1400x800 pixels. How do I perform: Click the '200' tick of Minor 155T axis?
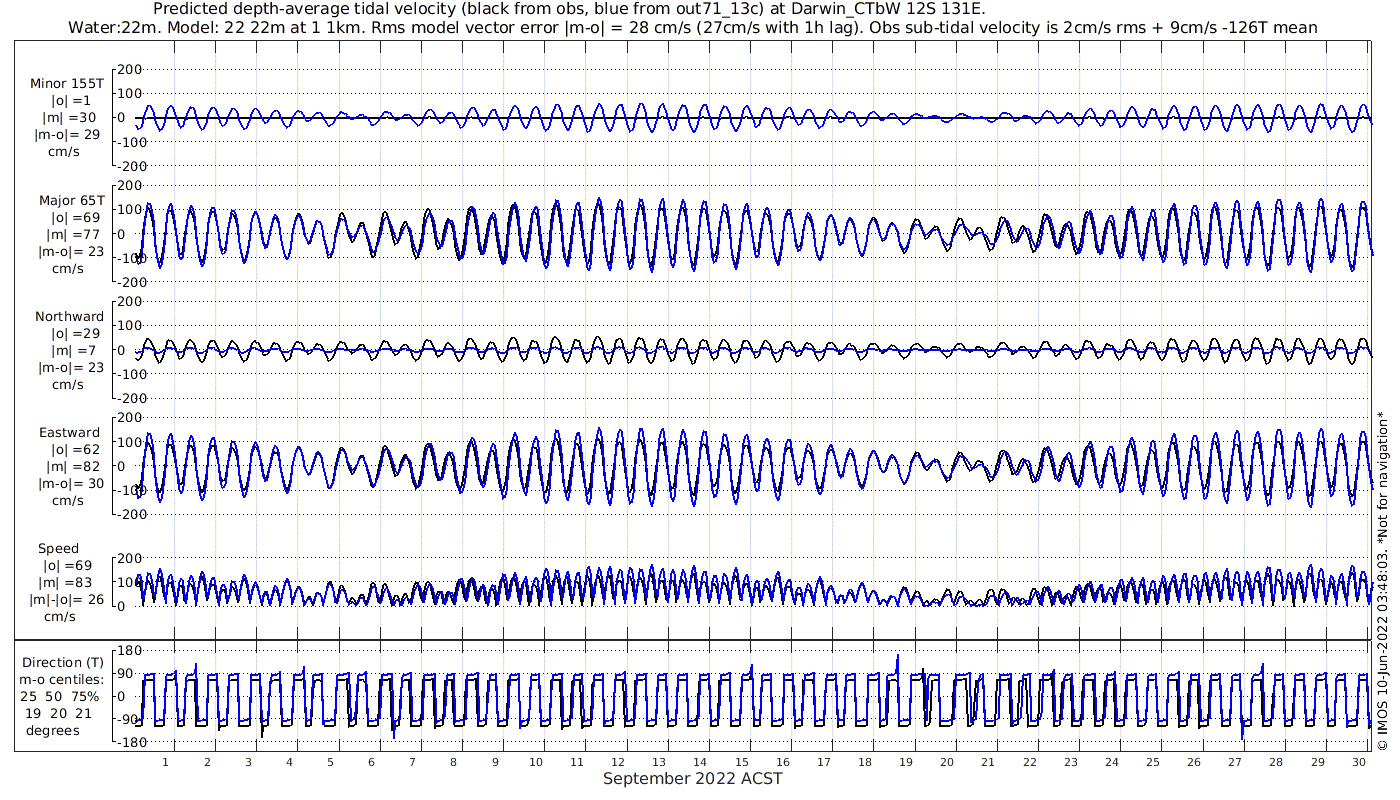coord(130,69)
